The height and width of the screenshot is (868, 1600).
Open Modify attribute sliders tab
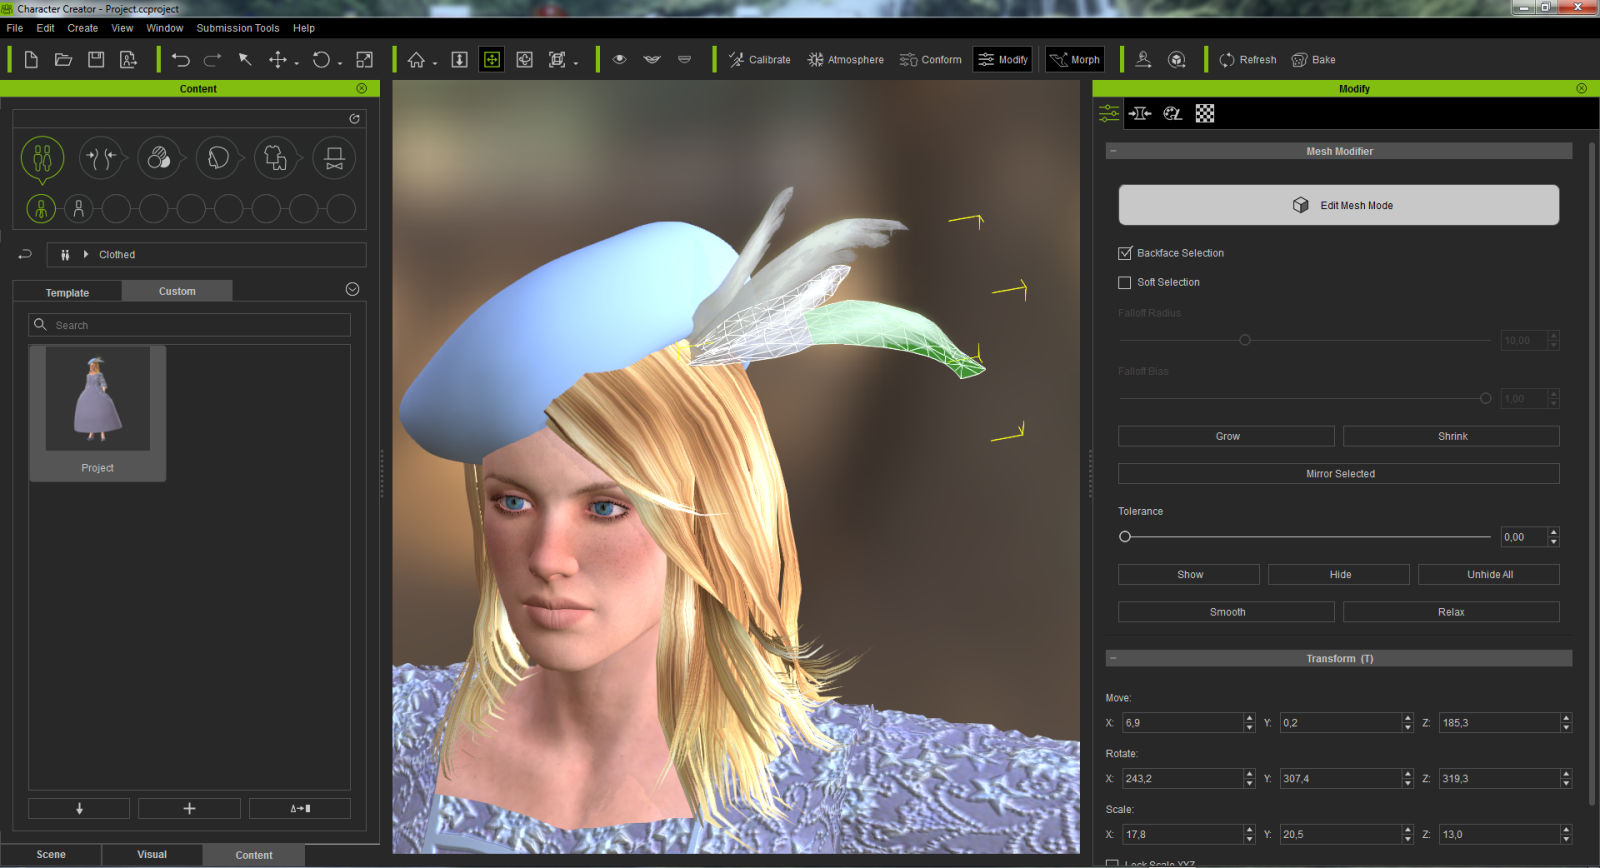(x=1109, y=114)
